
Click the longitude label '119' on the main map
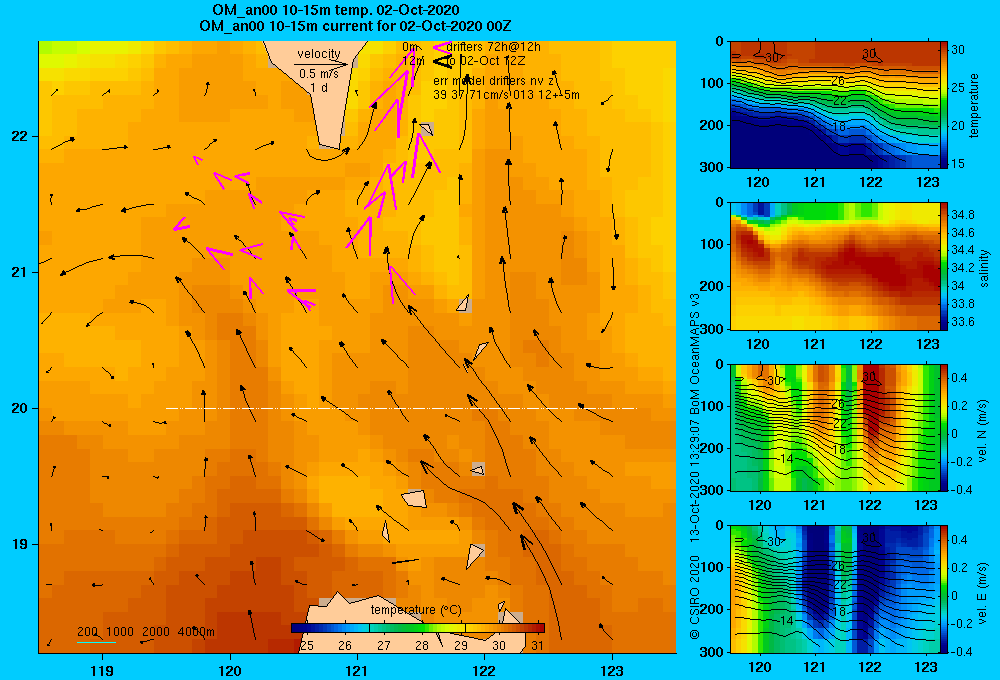[103, 670]
